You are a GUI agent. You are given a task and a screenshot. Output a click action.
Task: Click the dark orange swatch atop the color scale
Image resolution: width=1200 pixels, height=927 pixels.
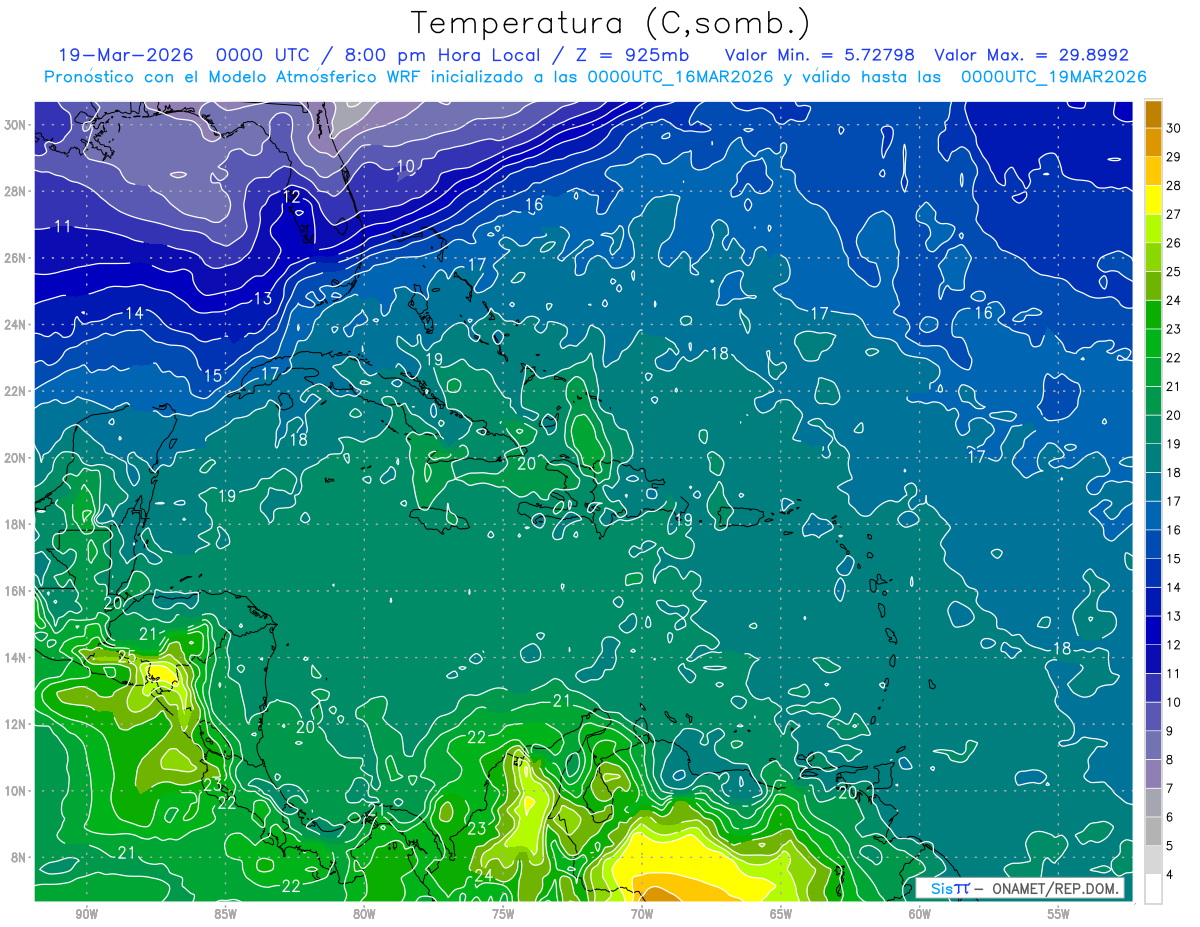tap(1153, 114)
